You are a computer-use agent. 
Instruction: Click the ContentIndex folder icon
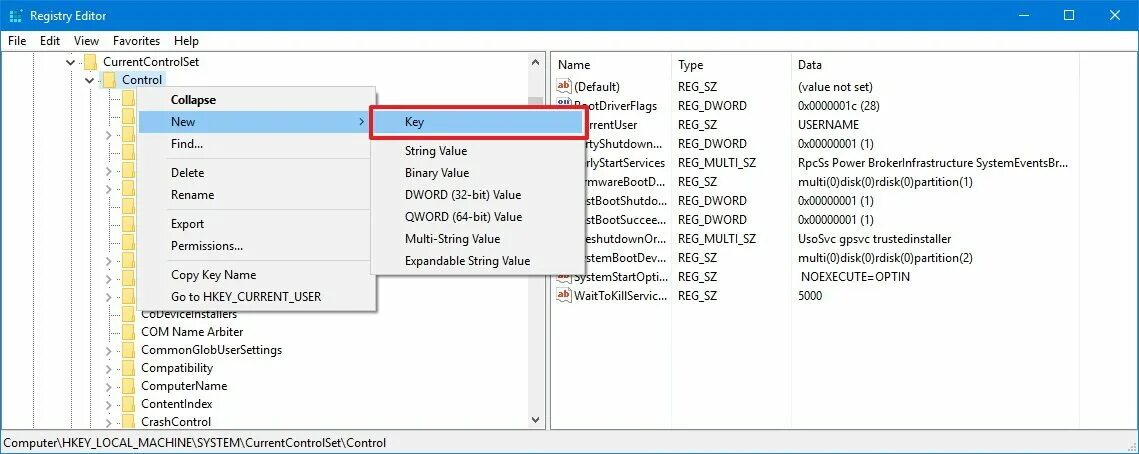click(x=129, y=404)
